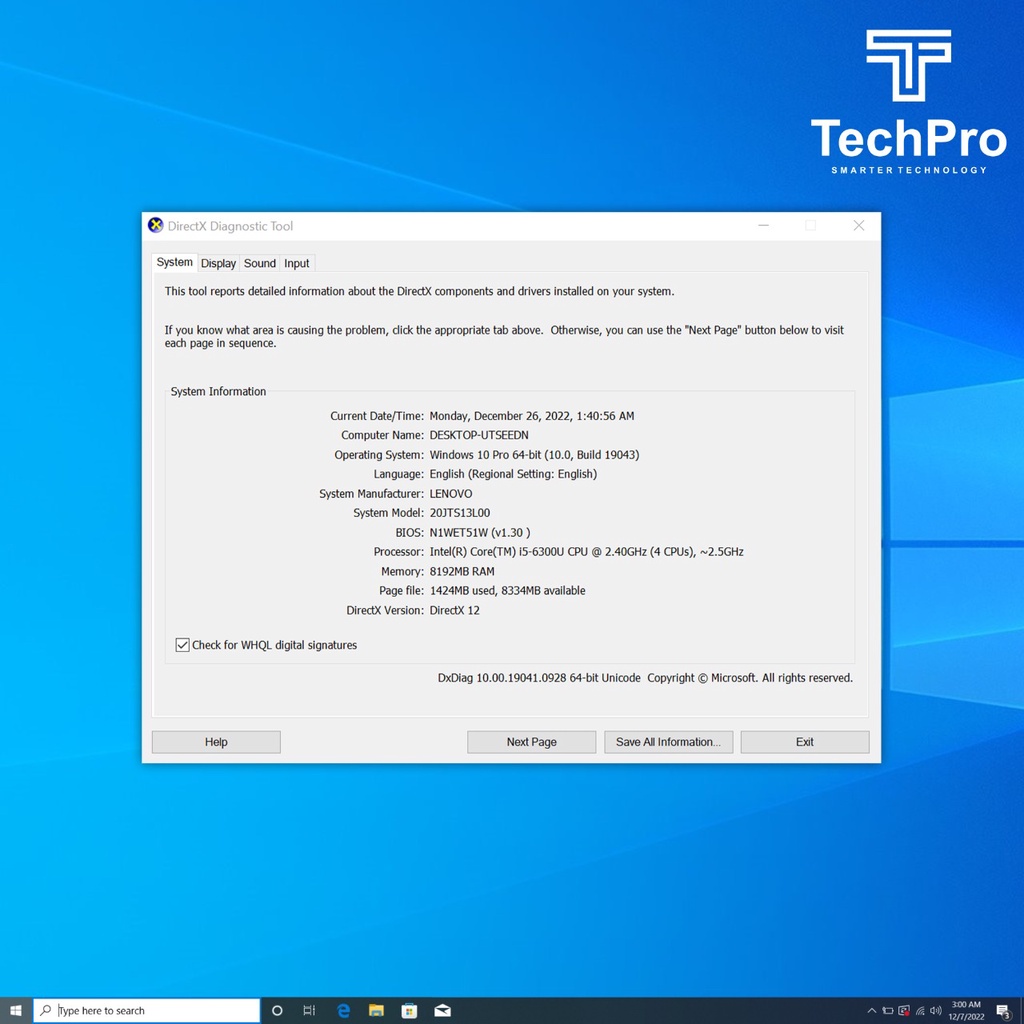Switch to the Sound tab
The height and width of the screenshot is (1024, 1024).
pos(260,263)
